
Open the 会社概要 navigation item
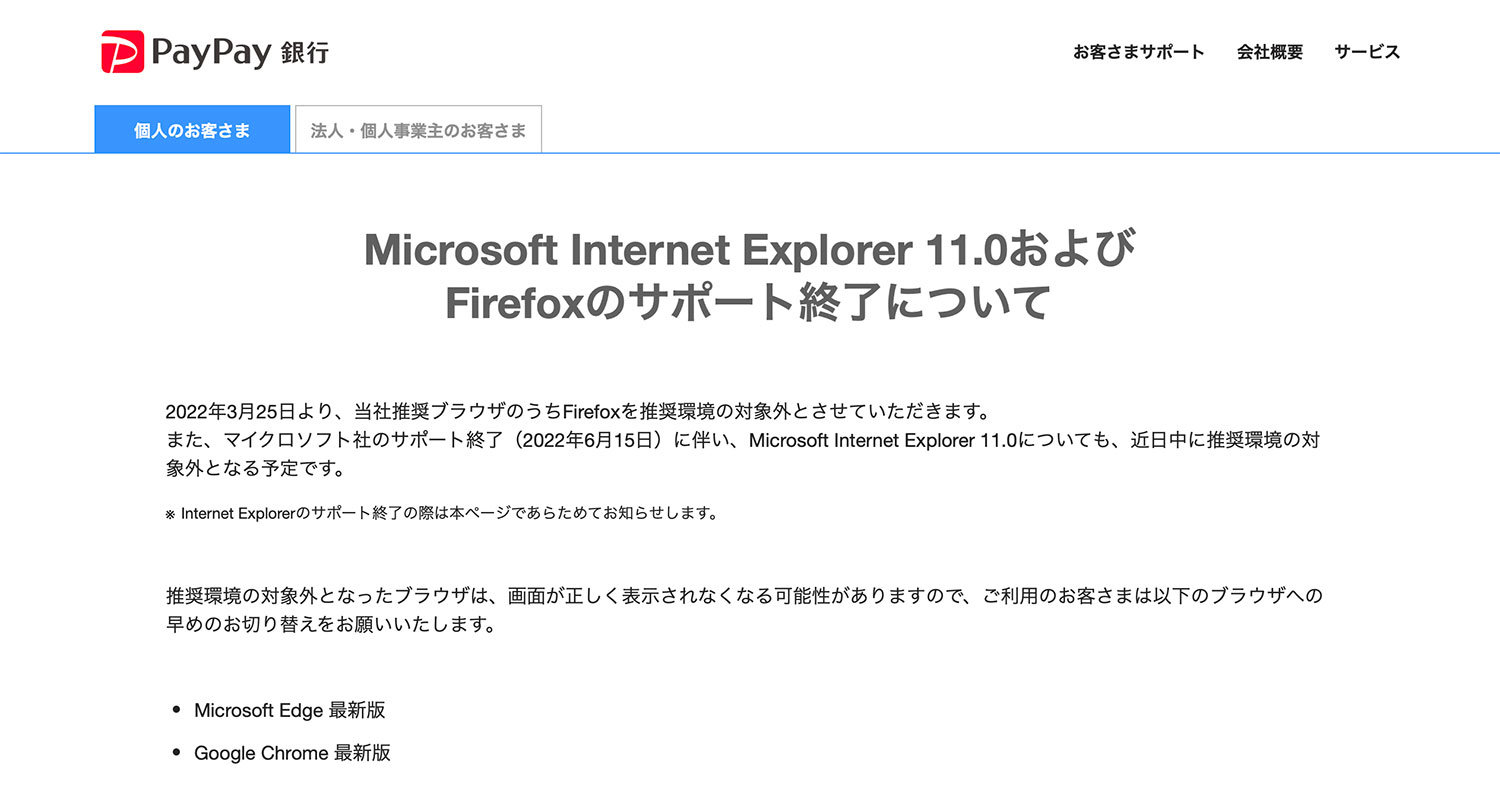point(1269,52)
